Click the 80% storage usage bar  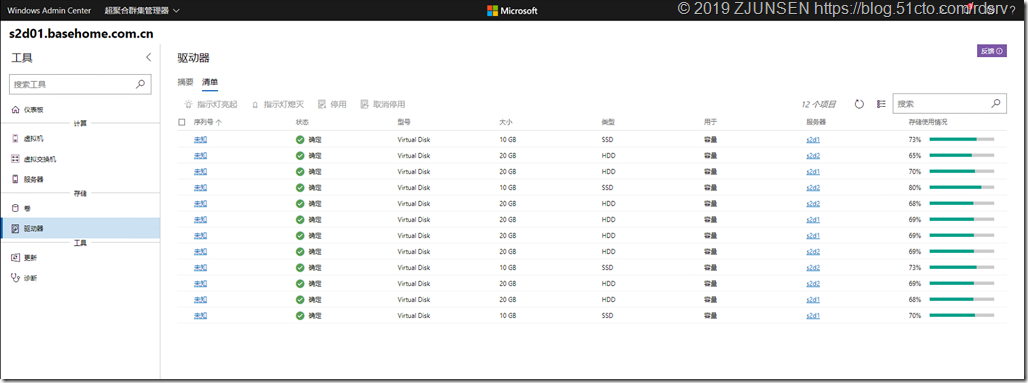pos(961,188)
